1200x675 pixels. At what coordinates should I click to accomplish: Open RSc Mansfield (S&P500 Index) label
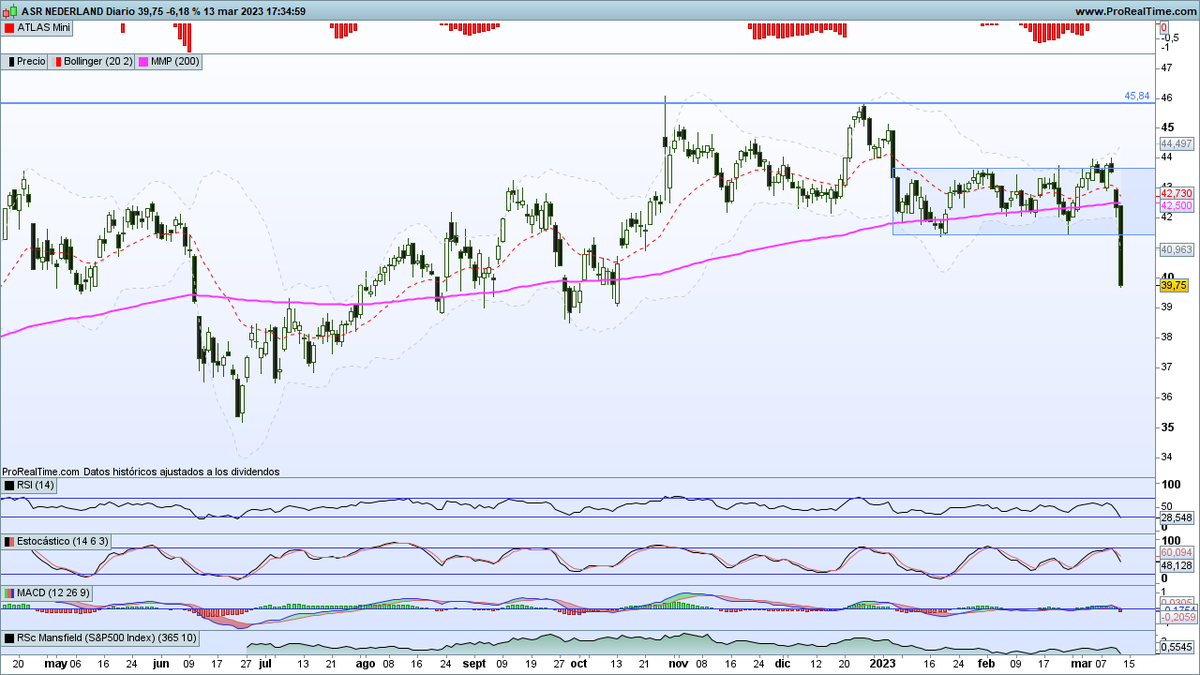point(107,637)
